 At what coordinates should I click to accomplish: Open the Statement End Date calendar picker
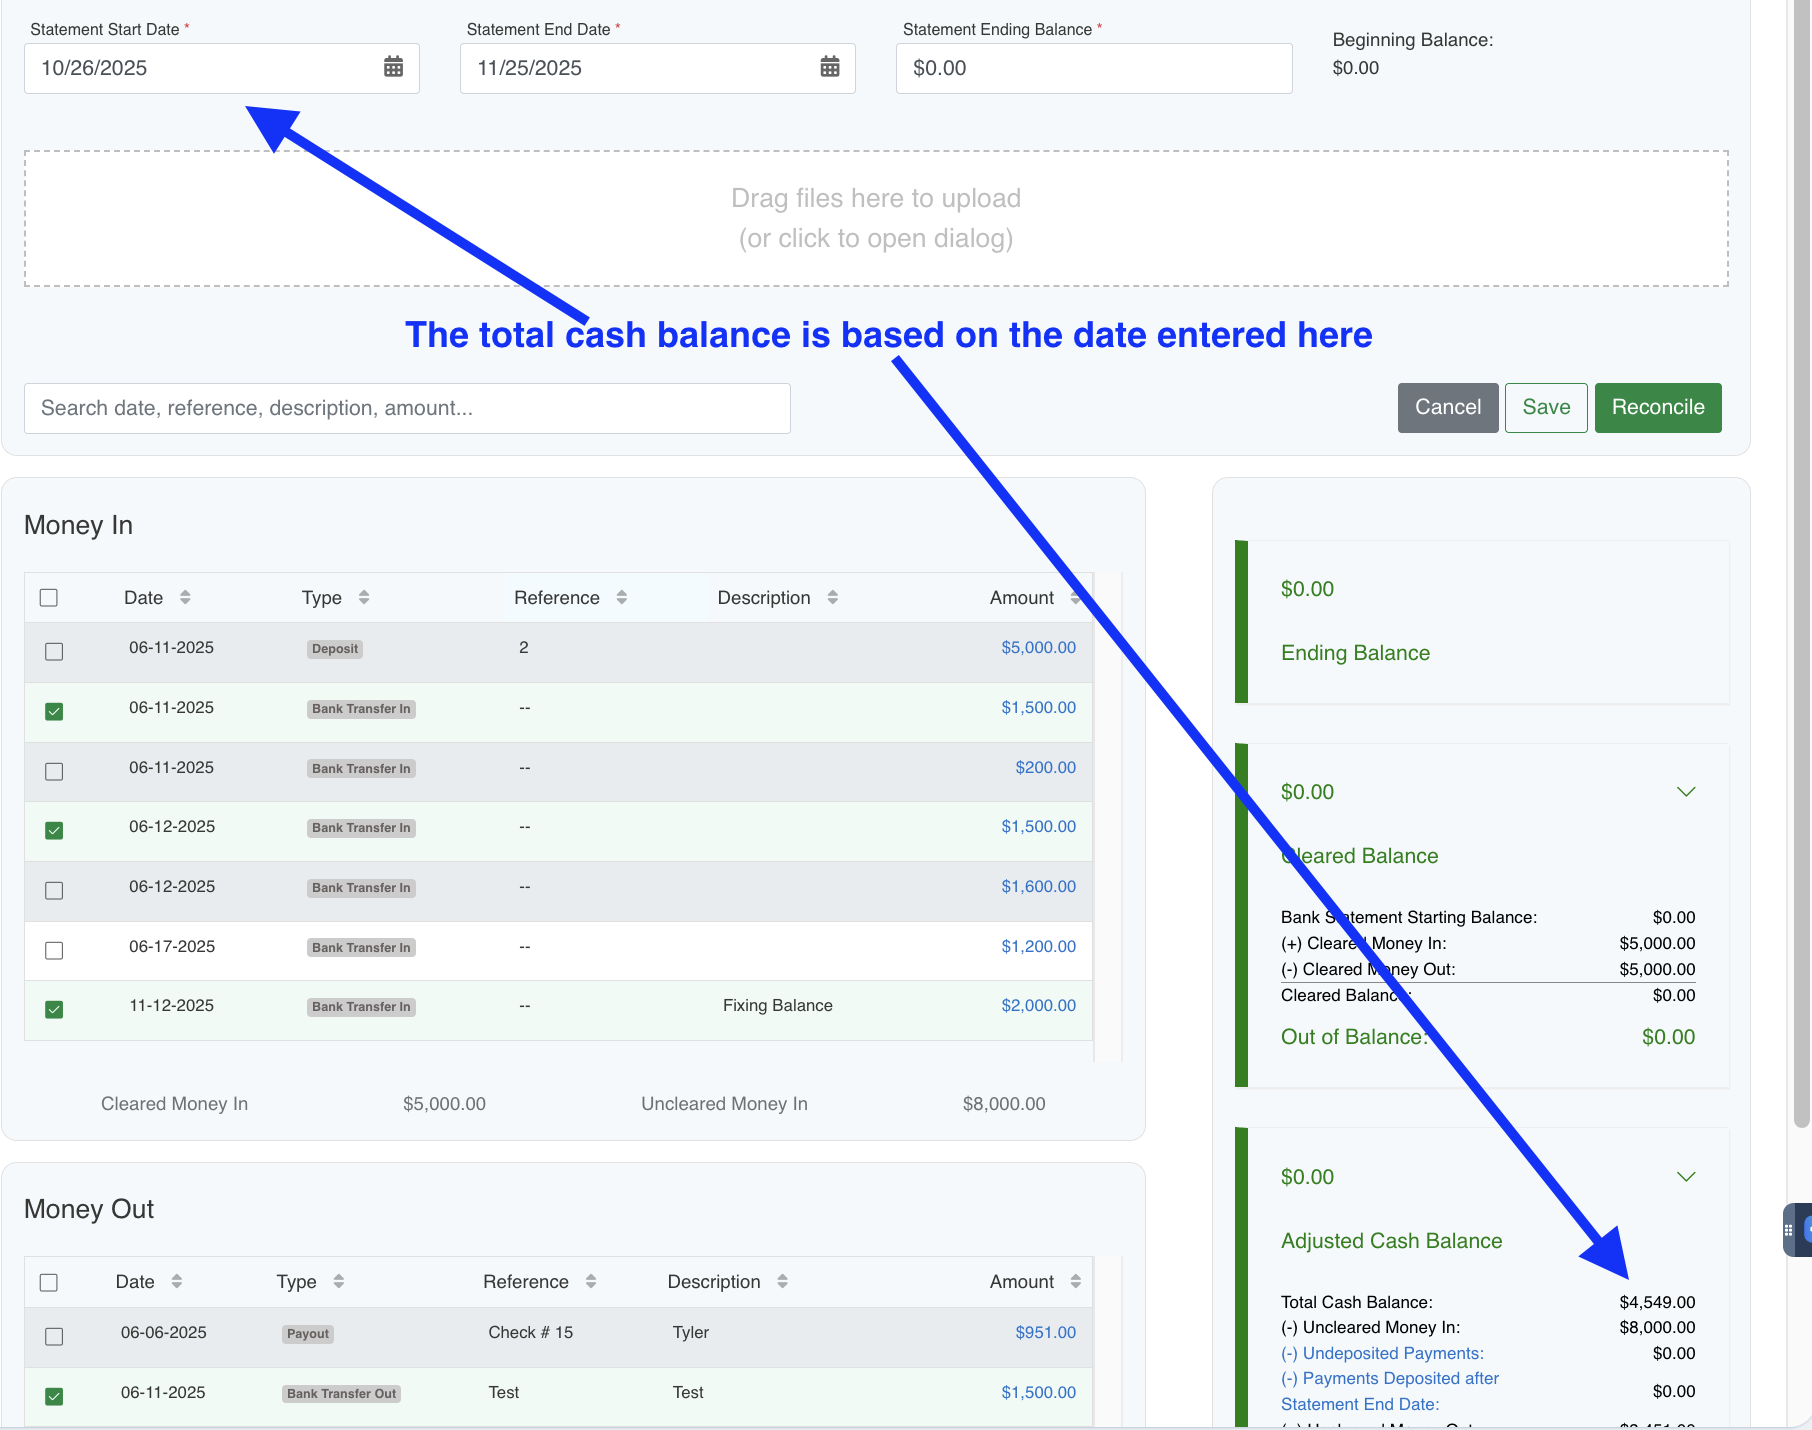coord(829,67)
